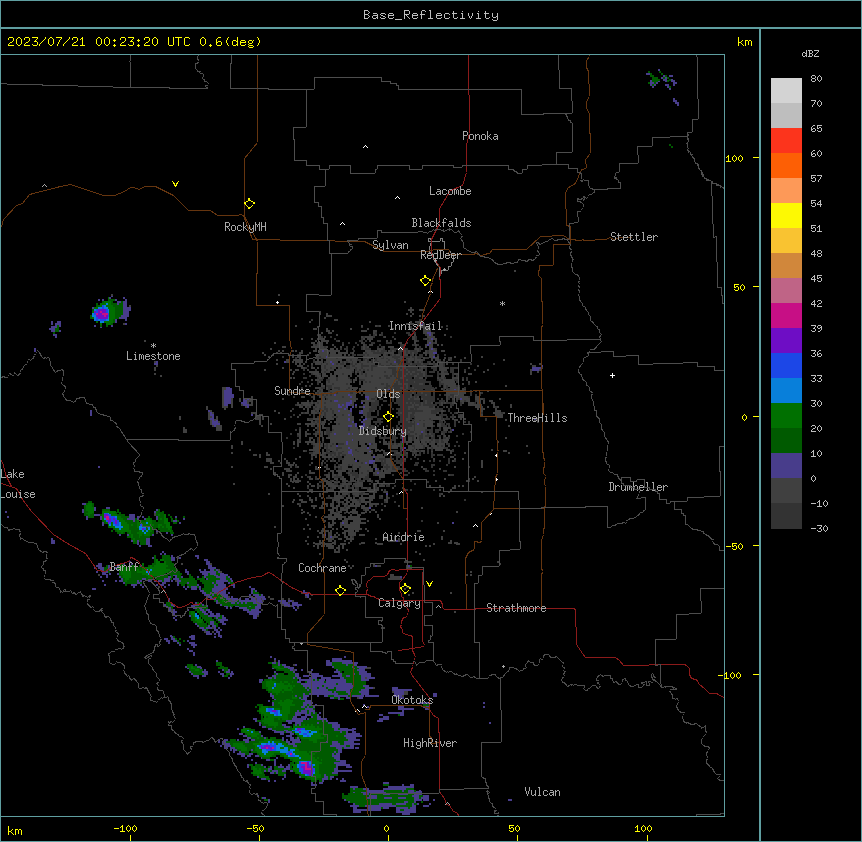The width and height of the screenshot is (862, 842).
Task: Click the Vulcan label
Action: pyautogui.click(x=542, y=792)
